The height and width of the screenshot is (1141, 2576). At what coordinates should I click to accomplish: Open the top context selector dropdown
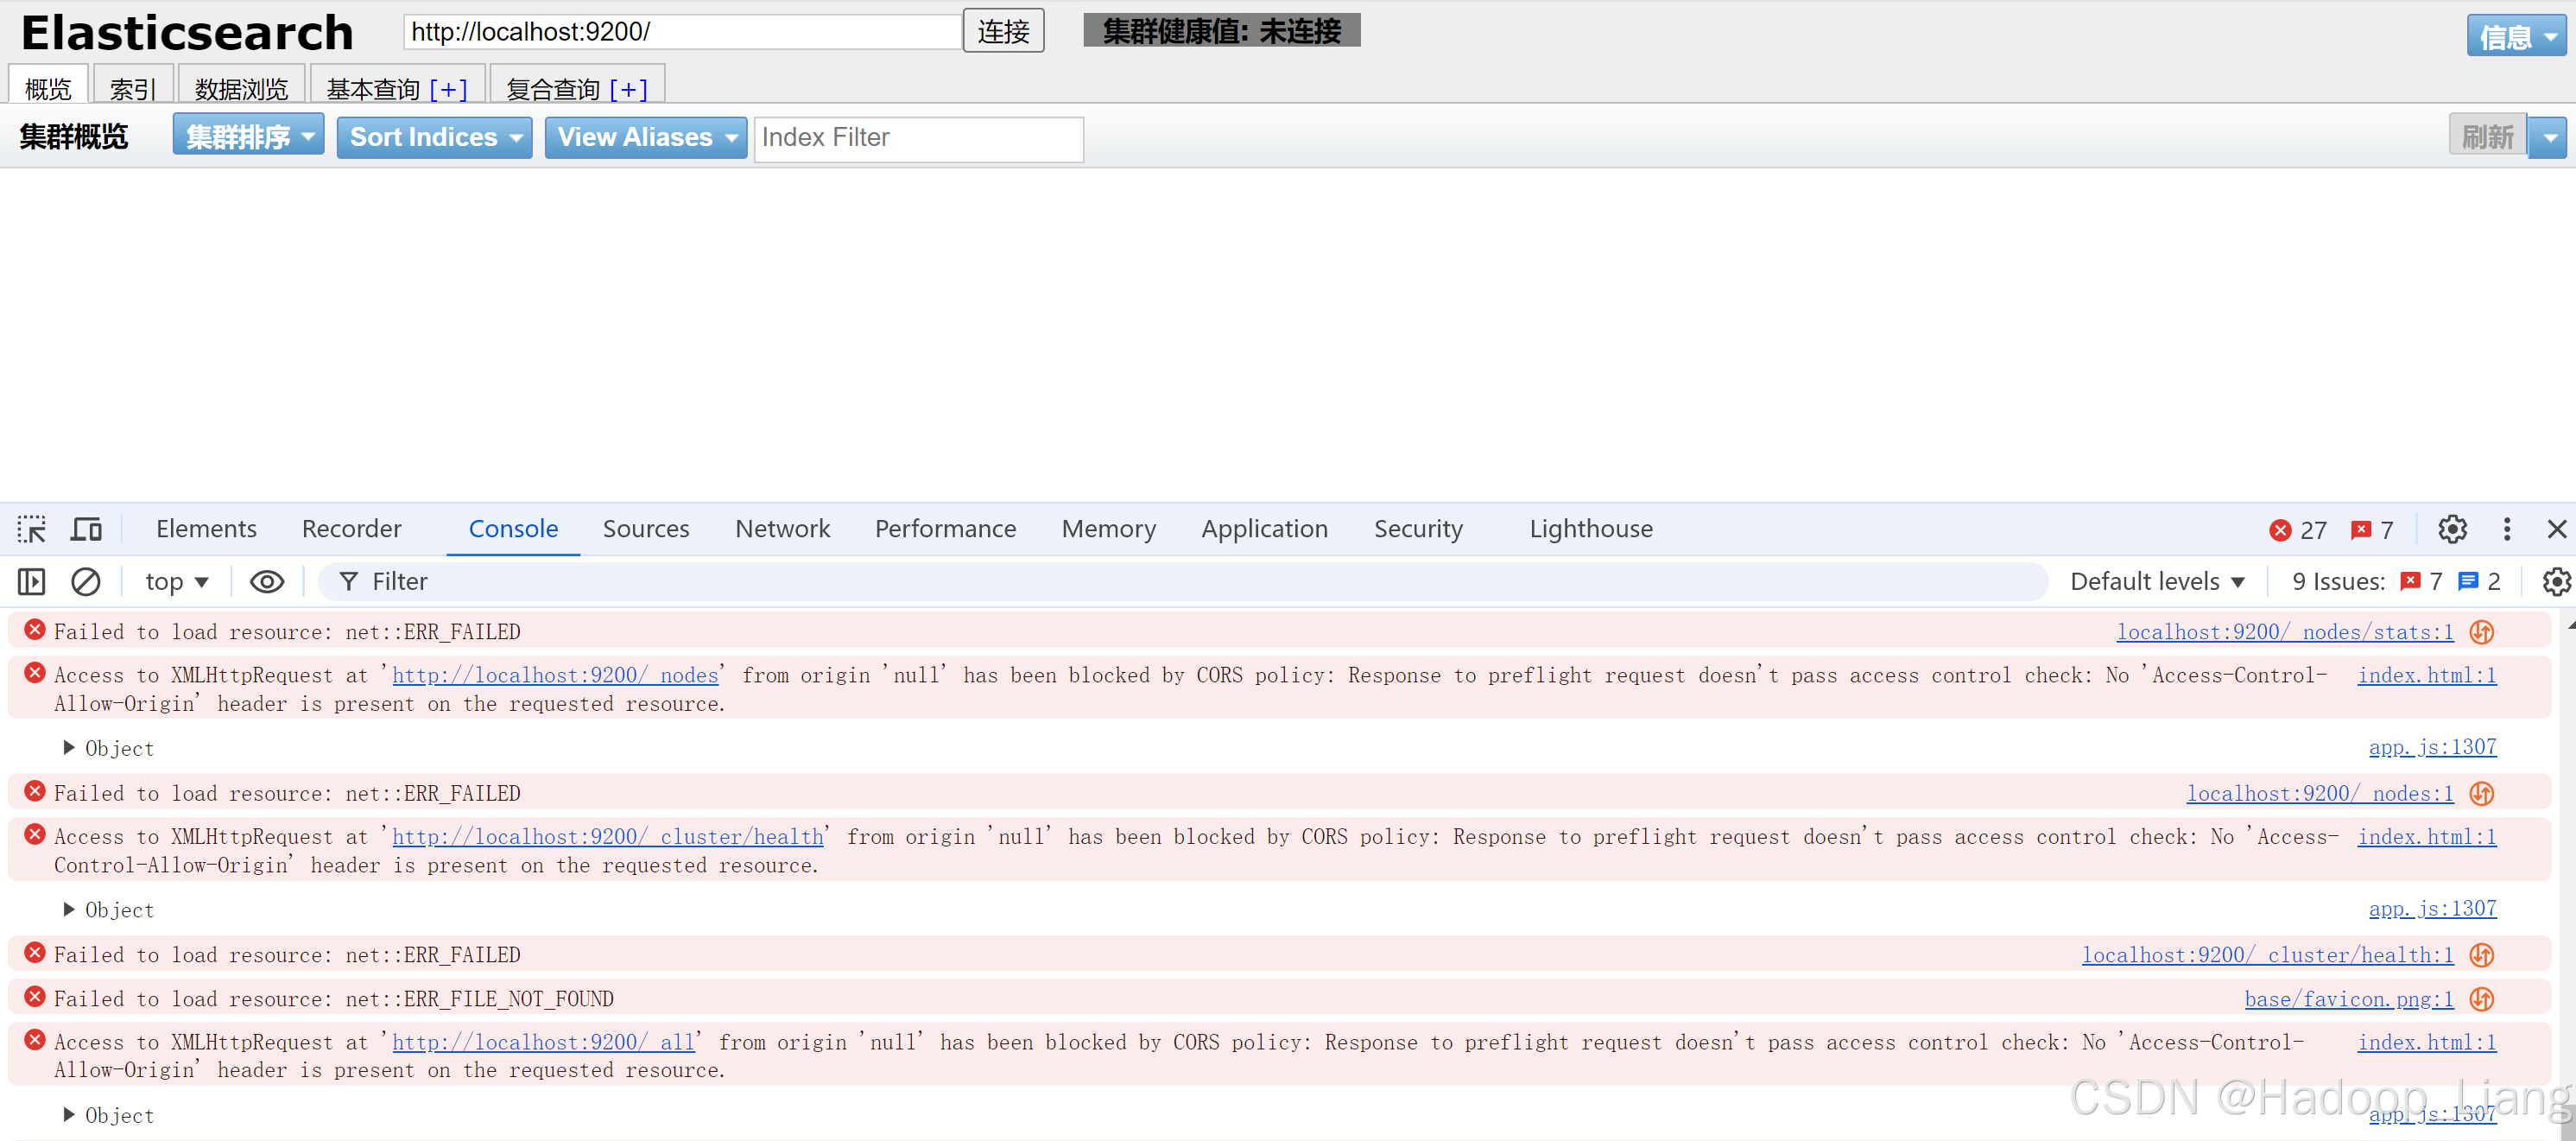click(x=176, y=581)
